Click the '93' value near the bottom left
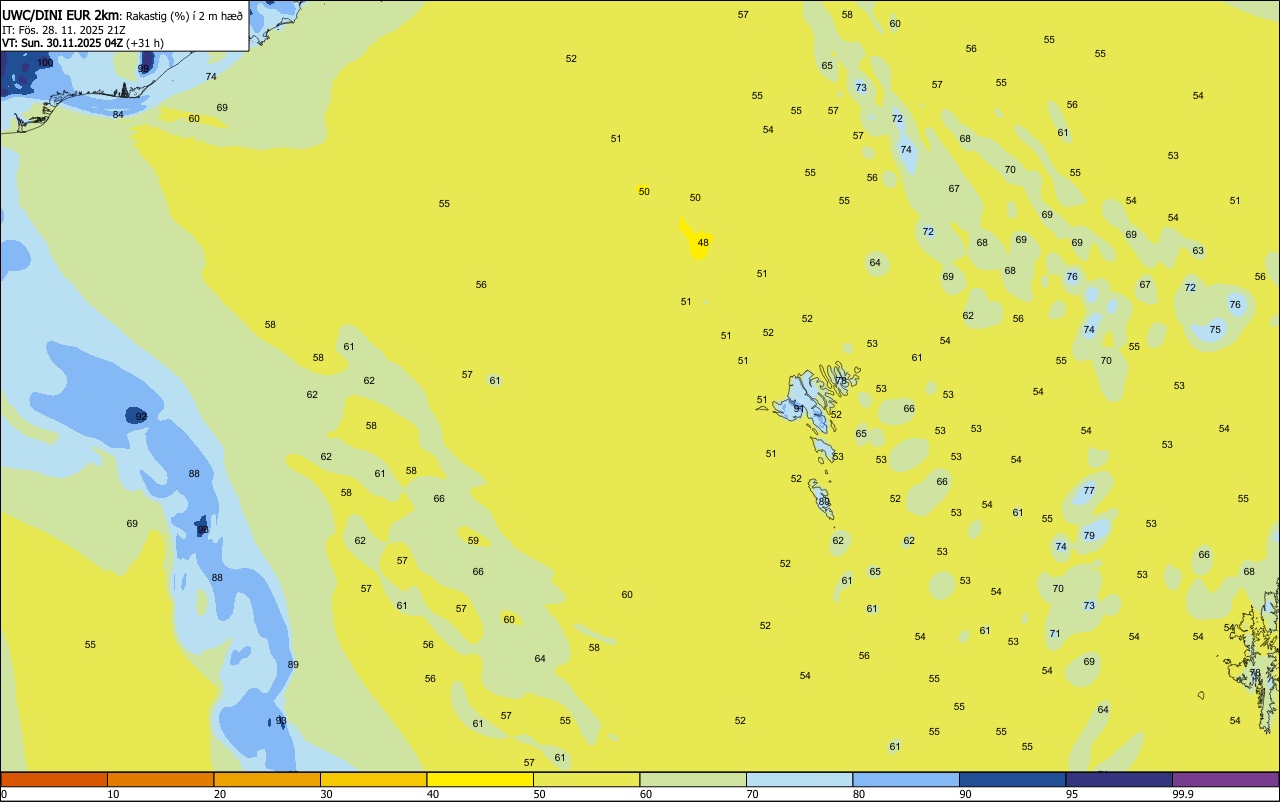 click(281, 721)
